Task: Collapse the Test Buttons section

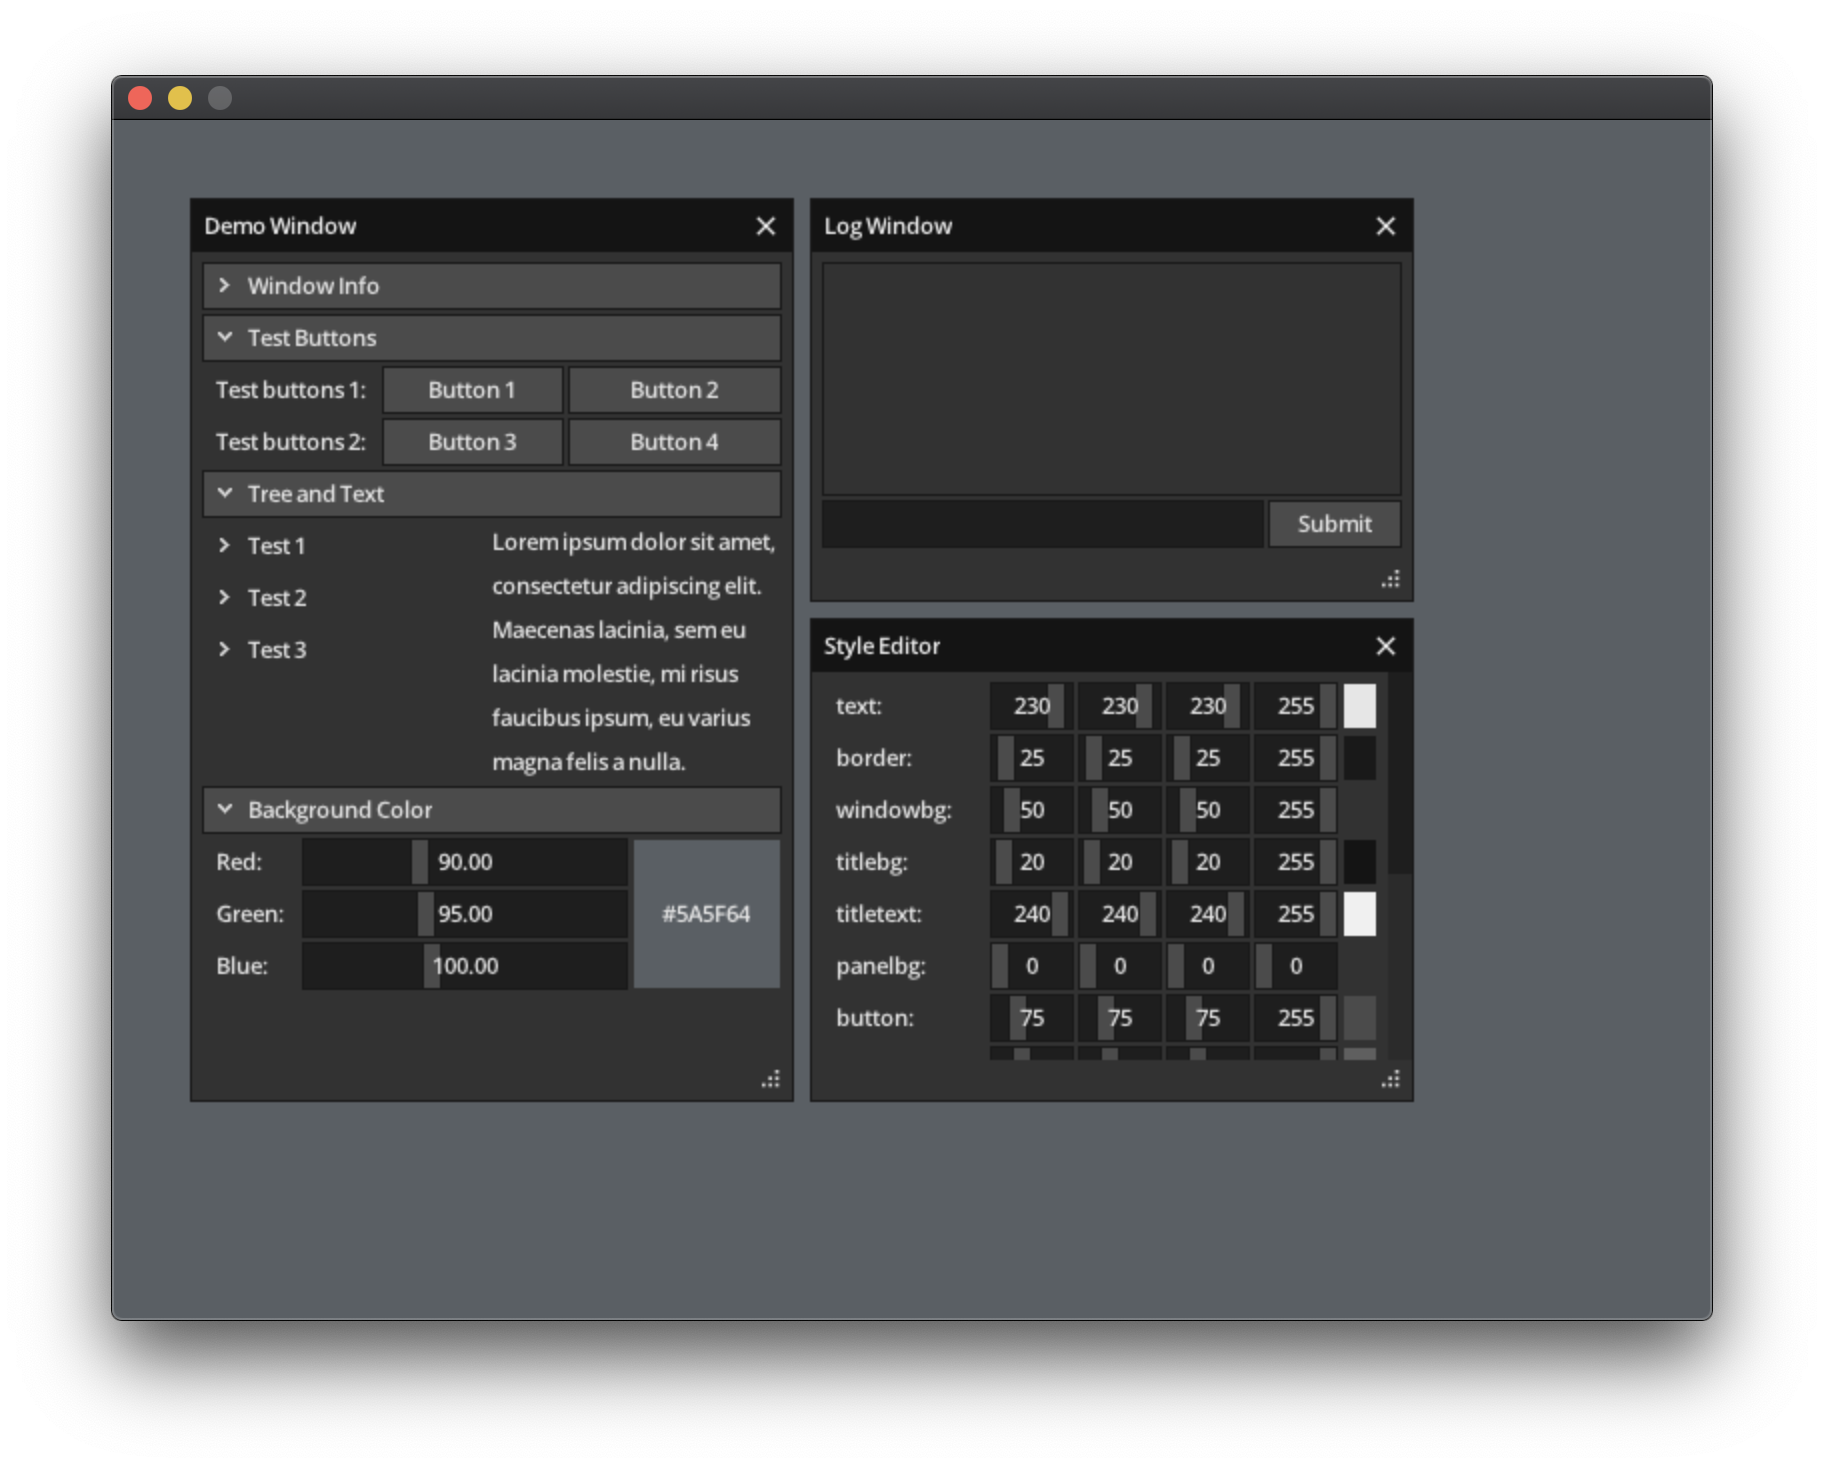Action: [490, 337]
